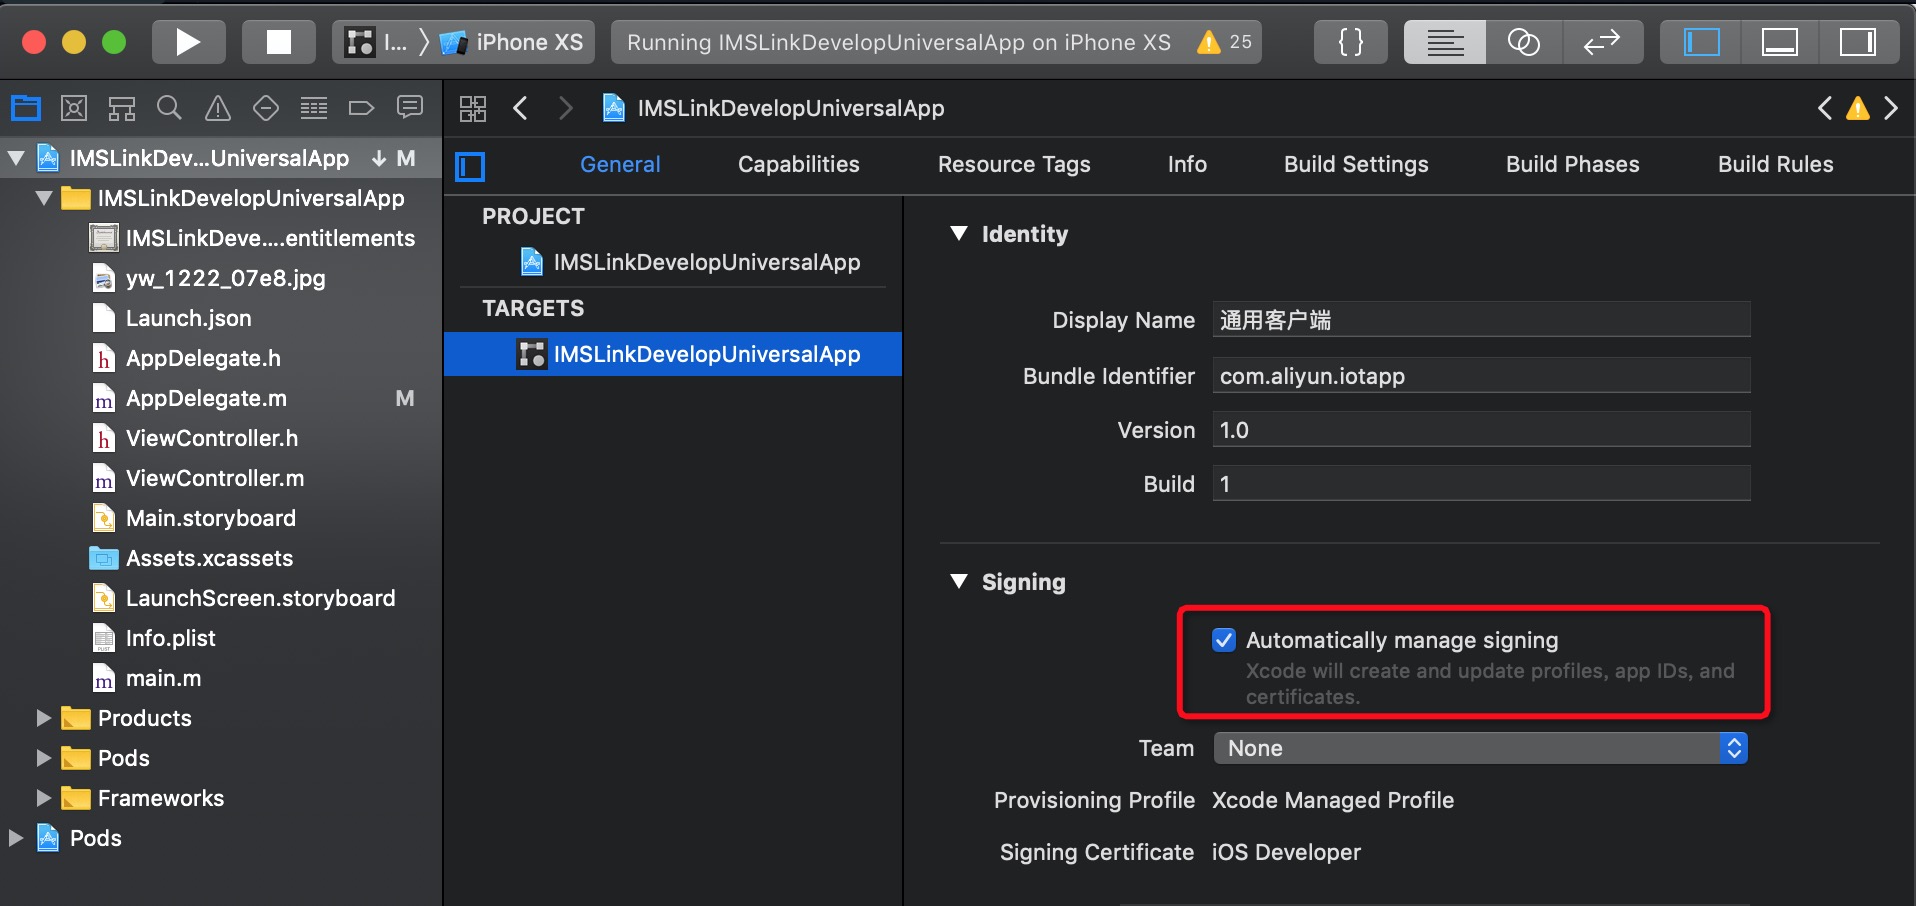Viewport: 1916px width, 906px height.
Task: Open the Build Phases tab
Action: coord(1573,165)
